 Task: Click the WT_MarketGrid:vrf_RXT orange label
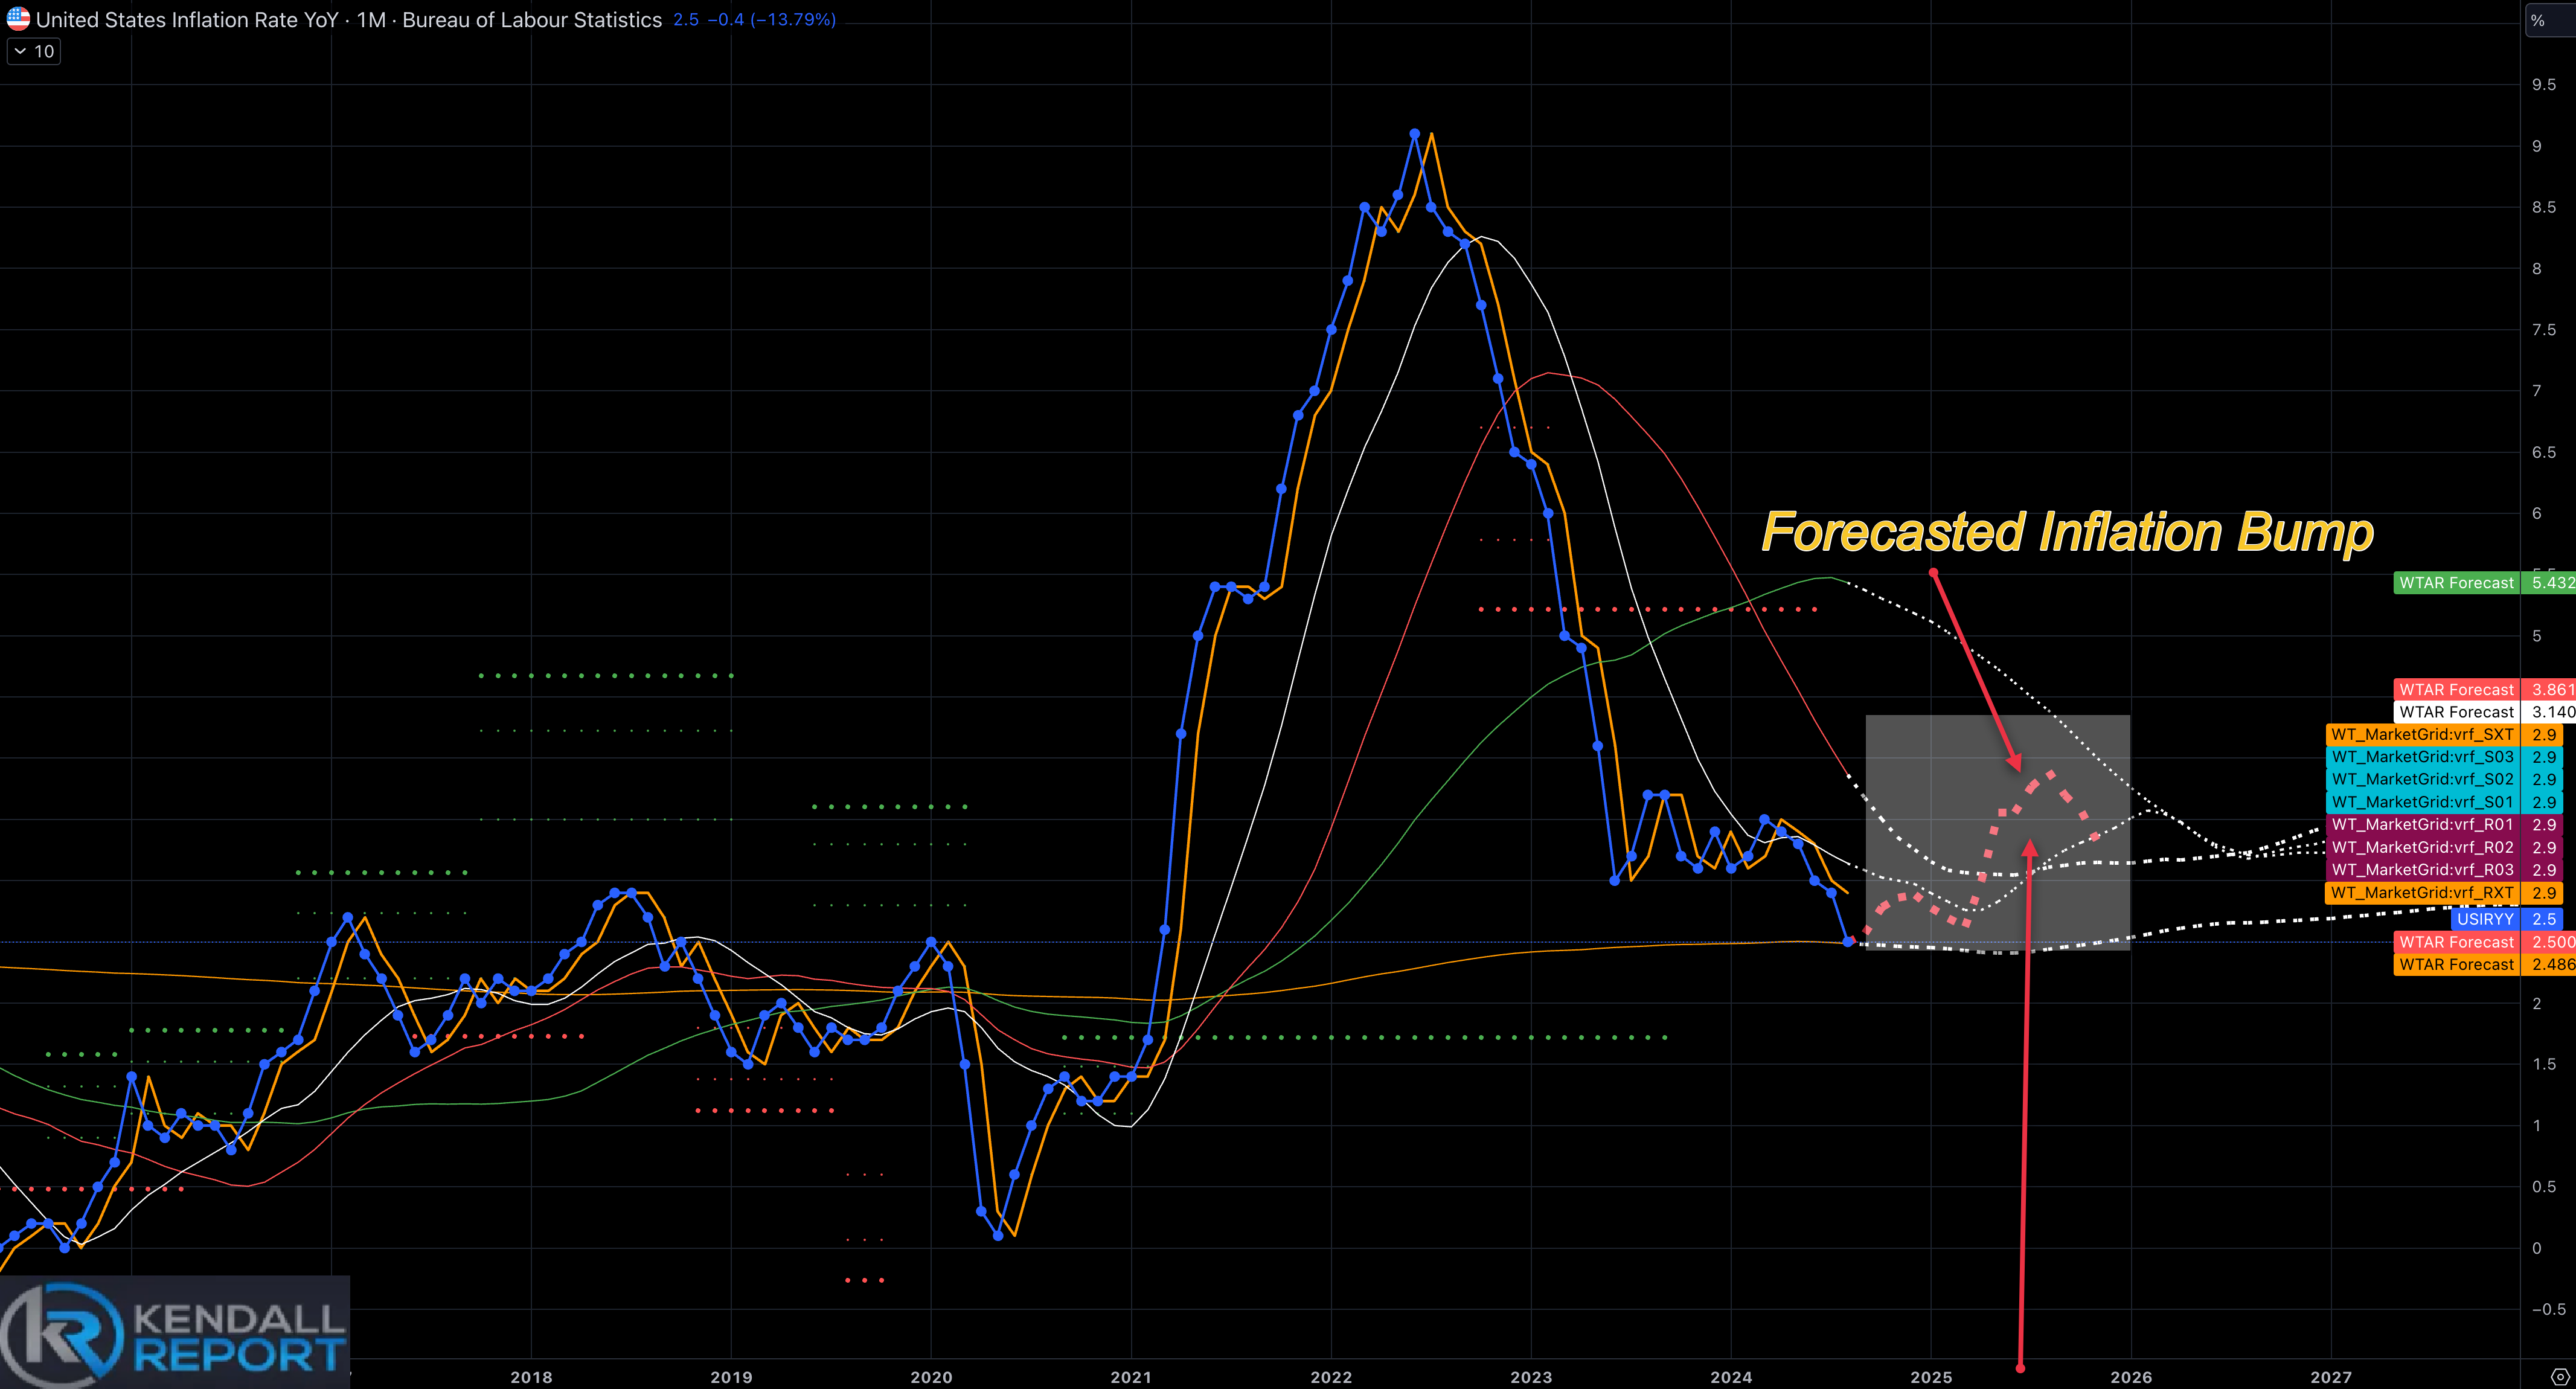pos(2422,893)
